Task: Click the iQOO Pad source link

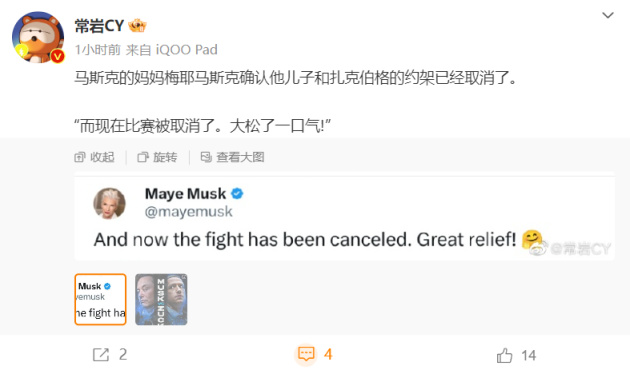Action: pos(186,50)
